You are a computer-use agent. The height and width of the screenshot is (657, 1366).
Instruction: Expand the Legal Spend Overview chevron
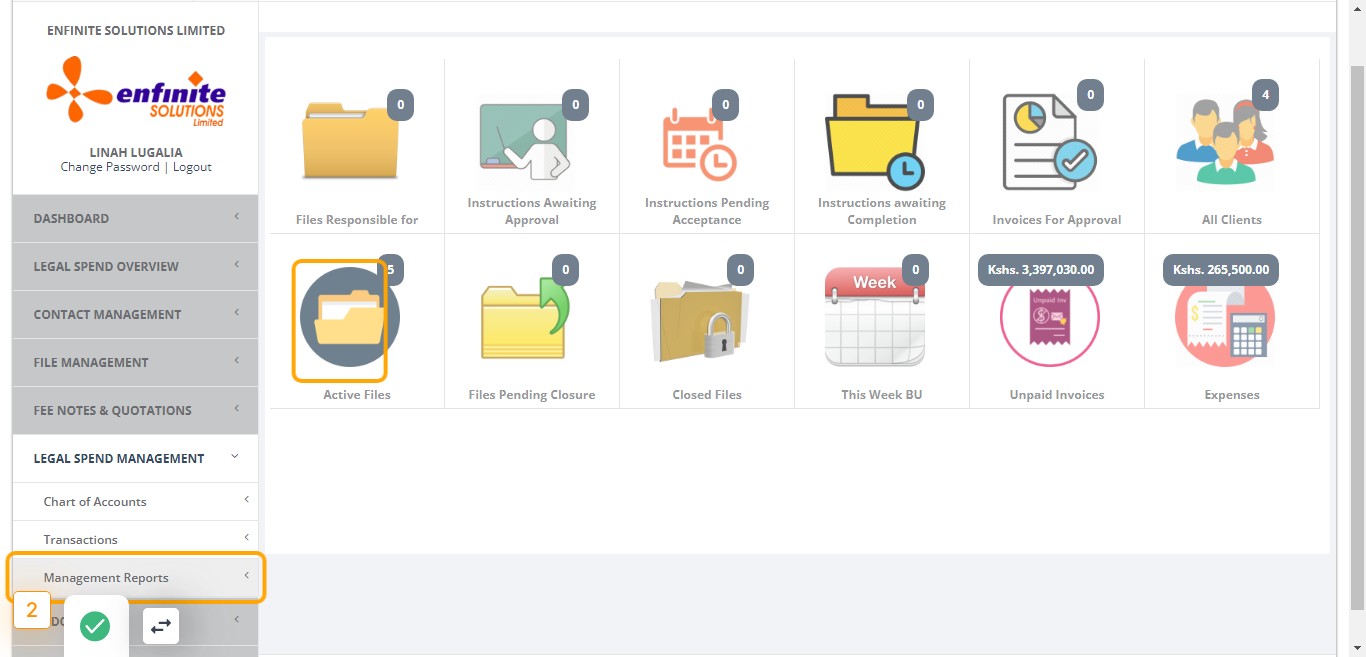(236, 265)
